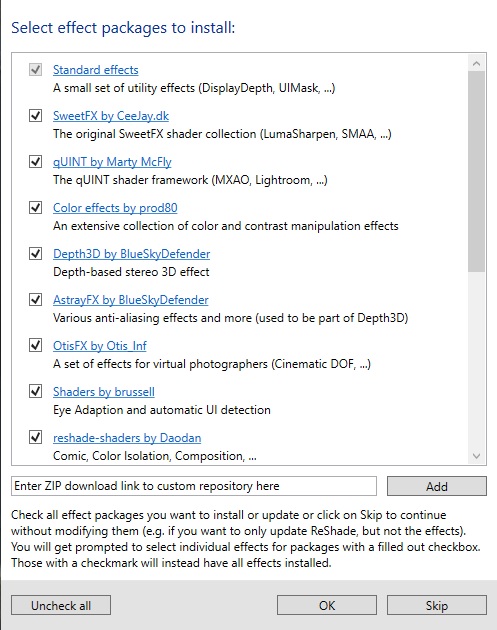Toggle Color effects by prod80 checkbox
This screenshot has height=630, width=497.
click(35, 208)
